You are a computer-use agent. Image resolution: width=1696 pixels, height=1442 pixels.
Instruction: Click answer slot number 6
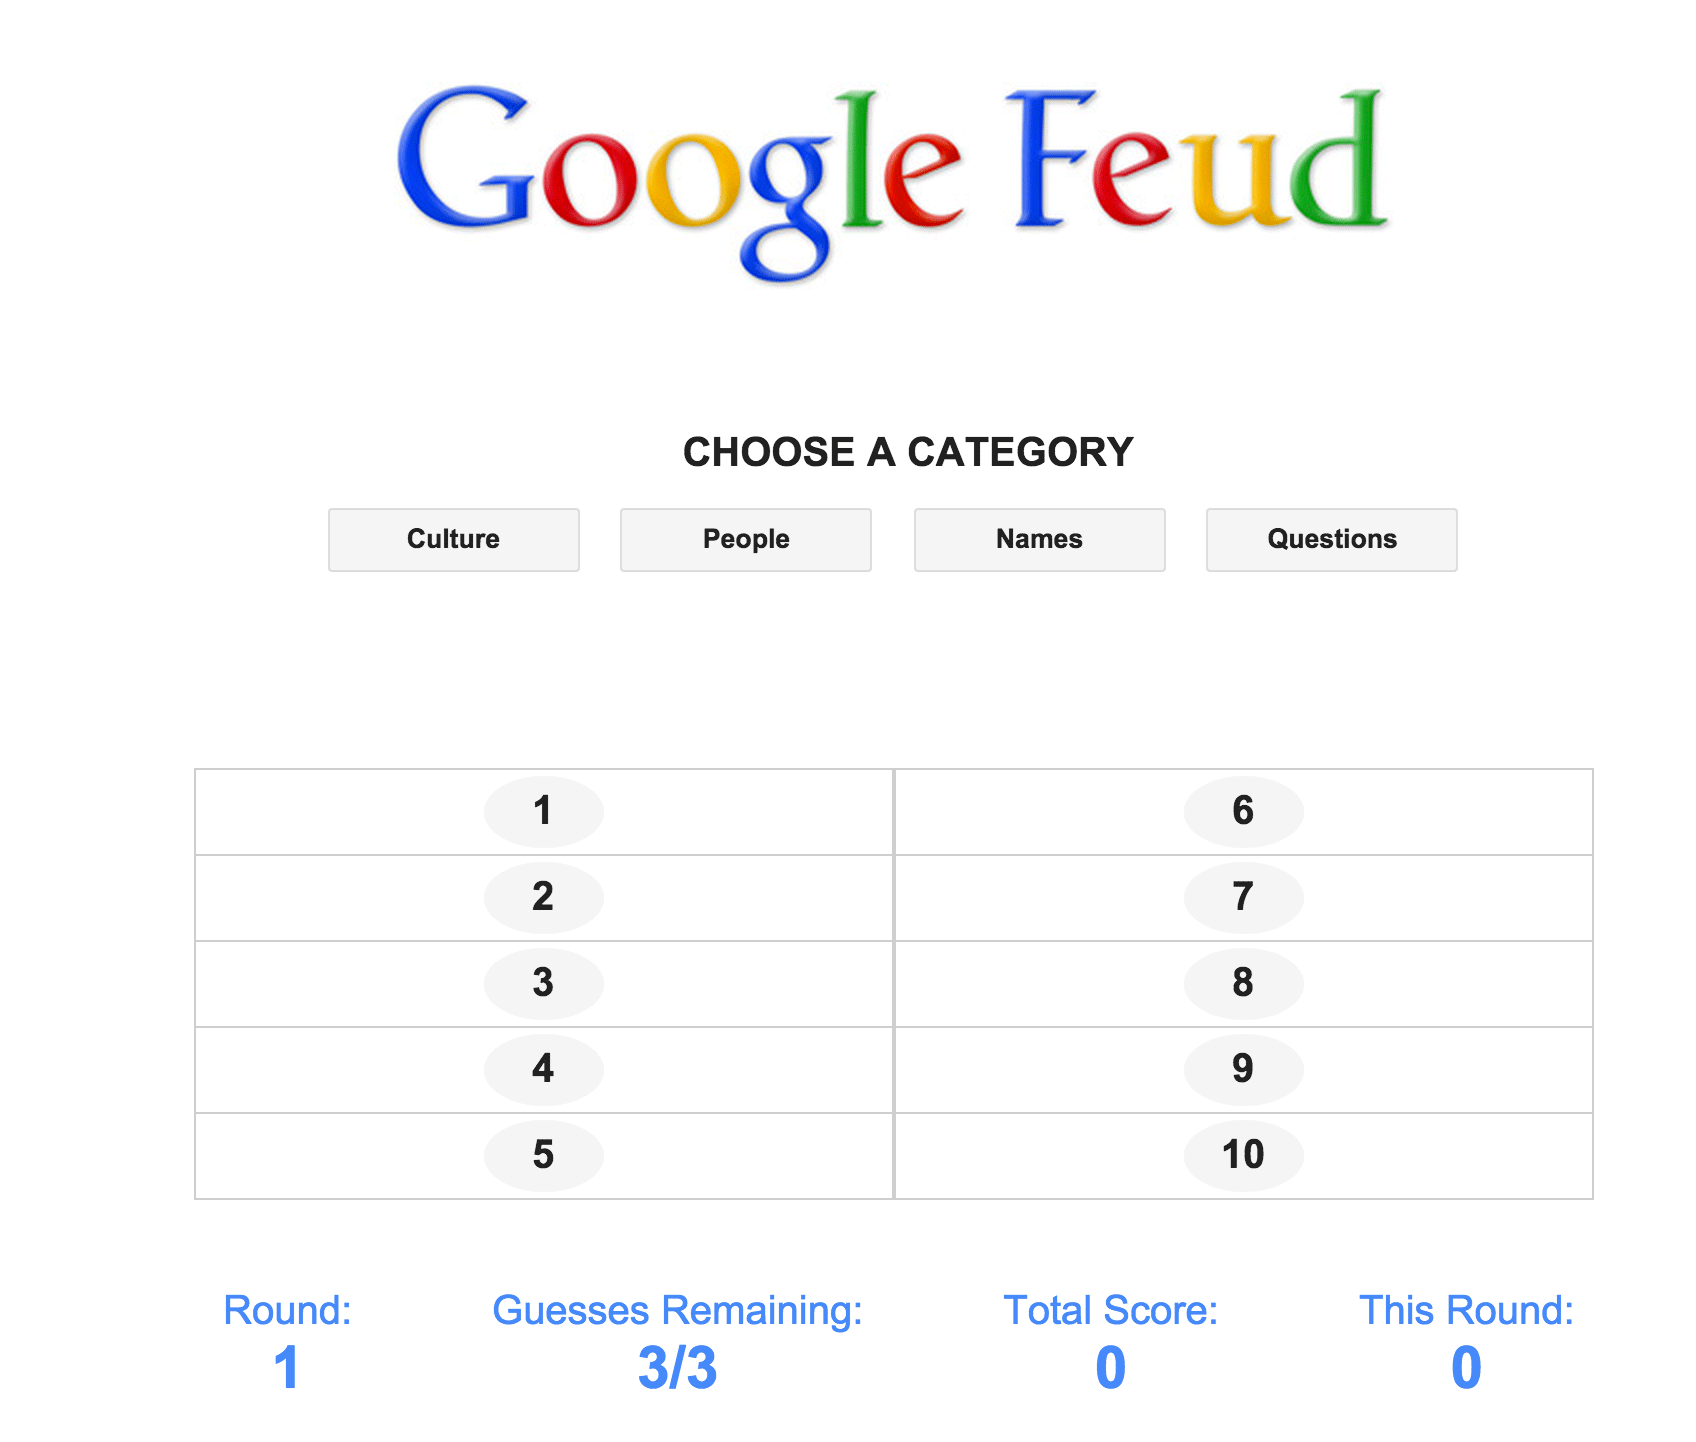[1243, 811]
